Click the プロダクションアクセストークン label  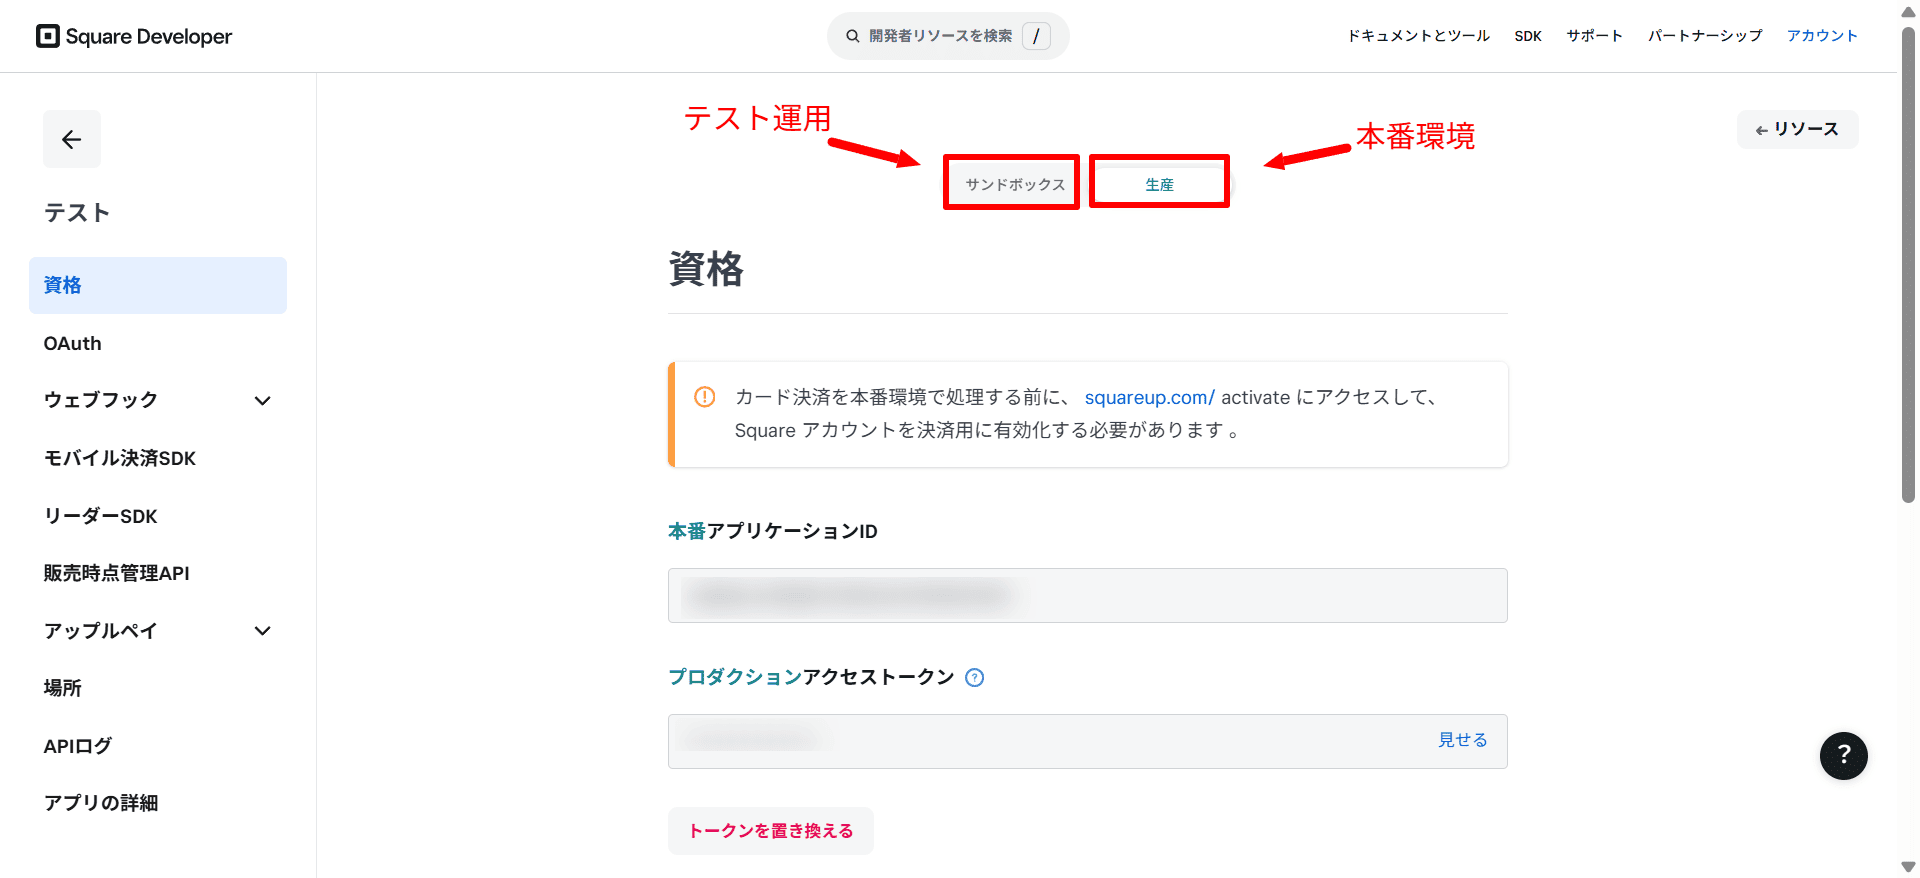click(x=811, y=677)
